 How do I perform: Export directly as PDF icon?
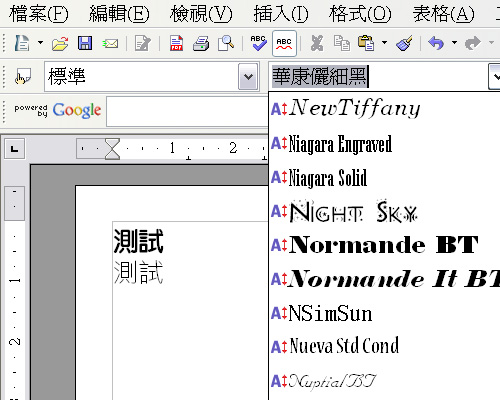tap(176, 43)
